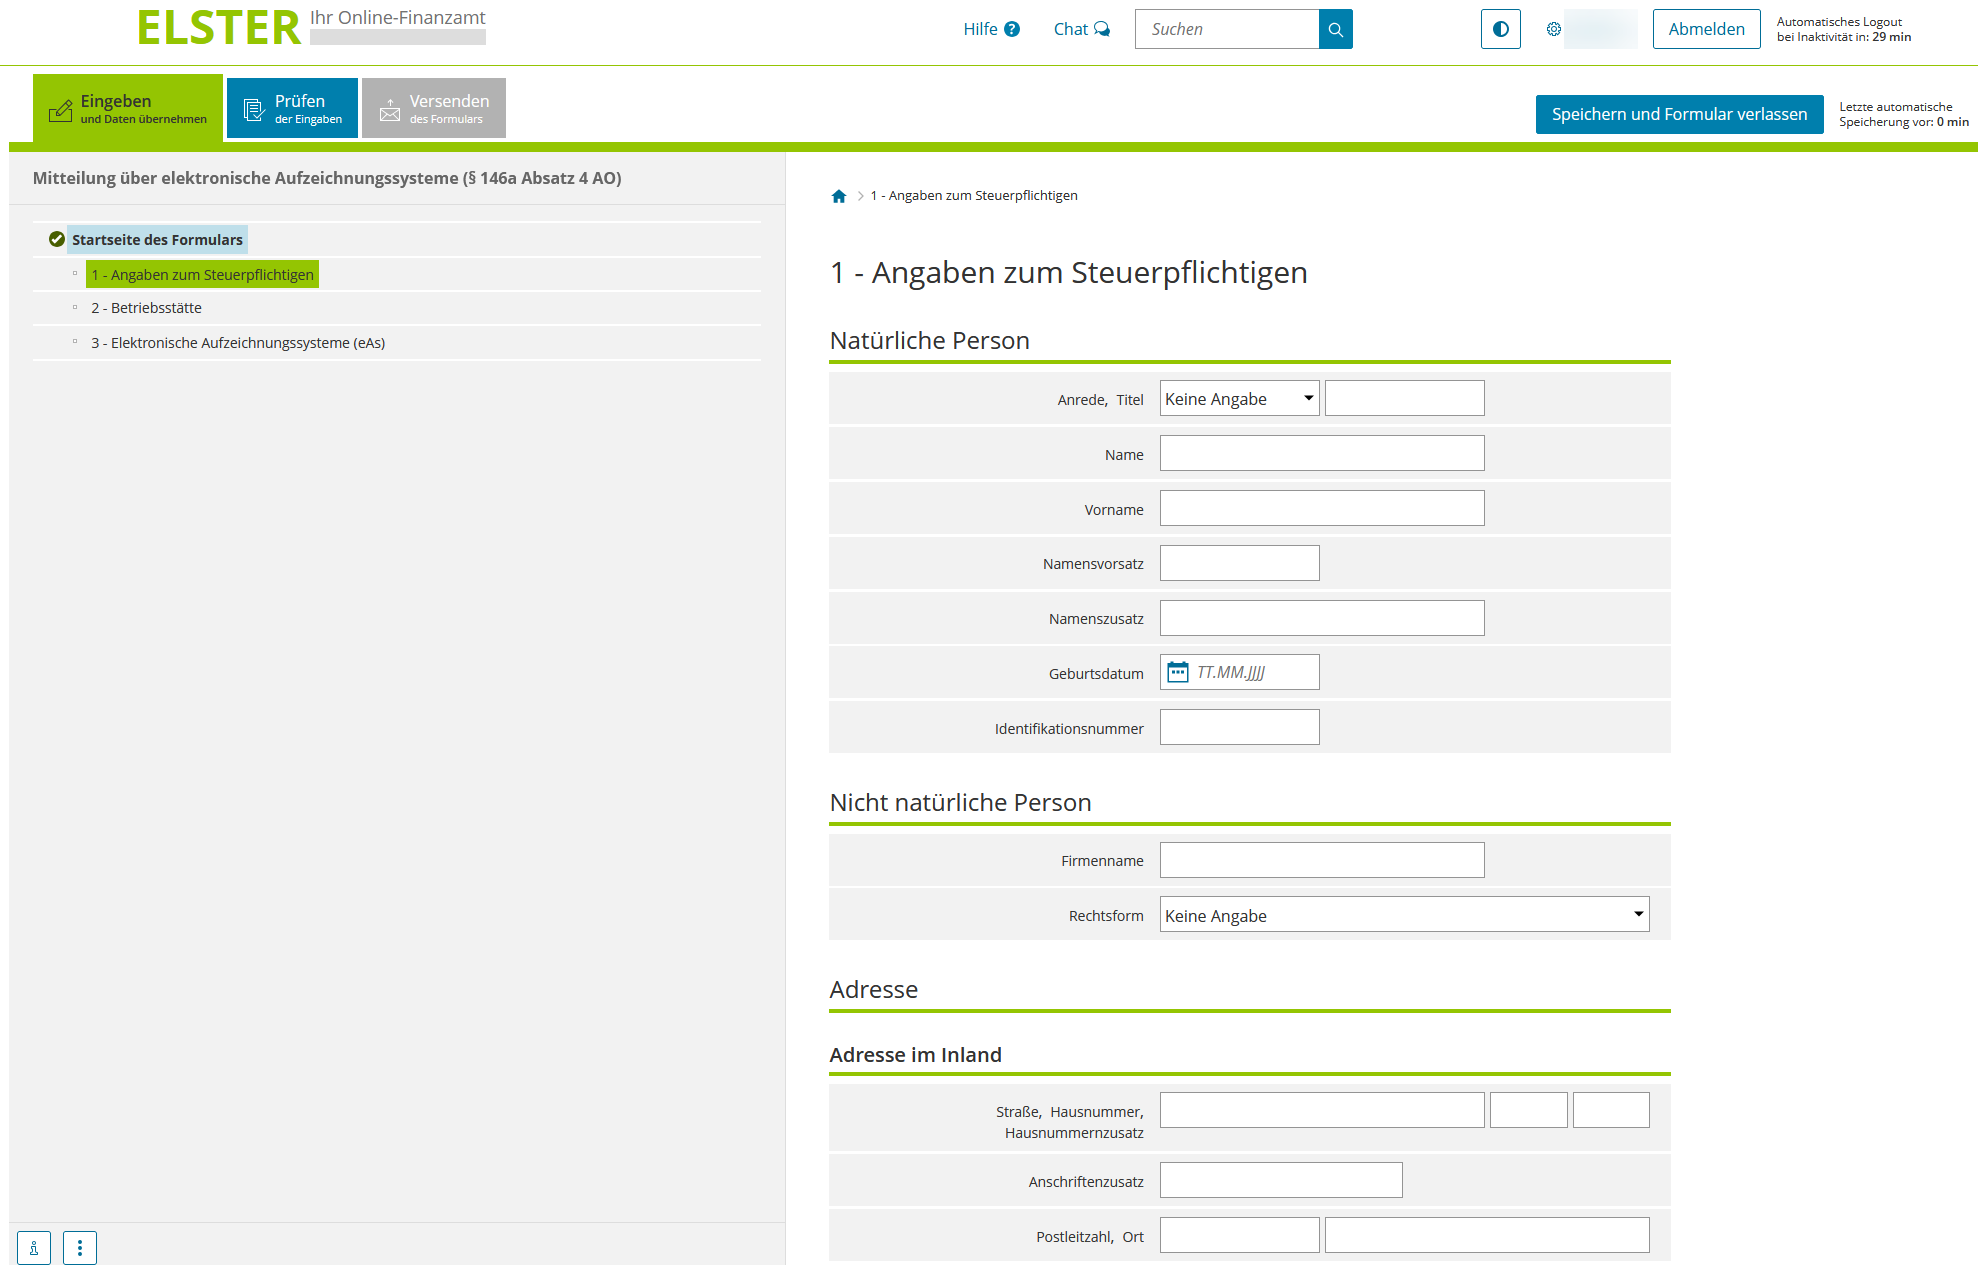Click the search magnifier button
The height and width of the screenshot is (1265, 1978).
(x=1335, y=30)
